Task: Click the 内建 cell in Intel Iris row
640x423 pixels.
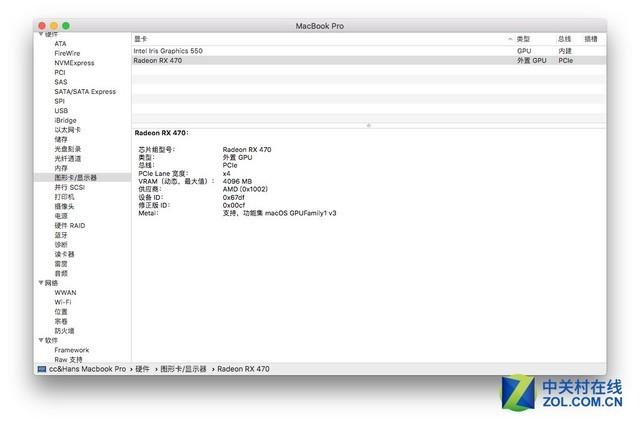Action: (x=565, y=51)
